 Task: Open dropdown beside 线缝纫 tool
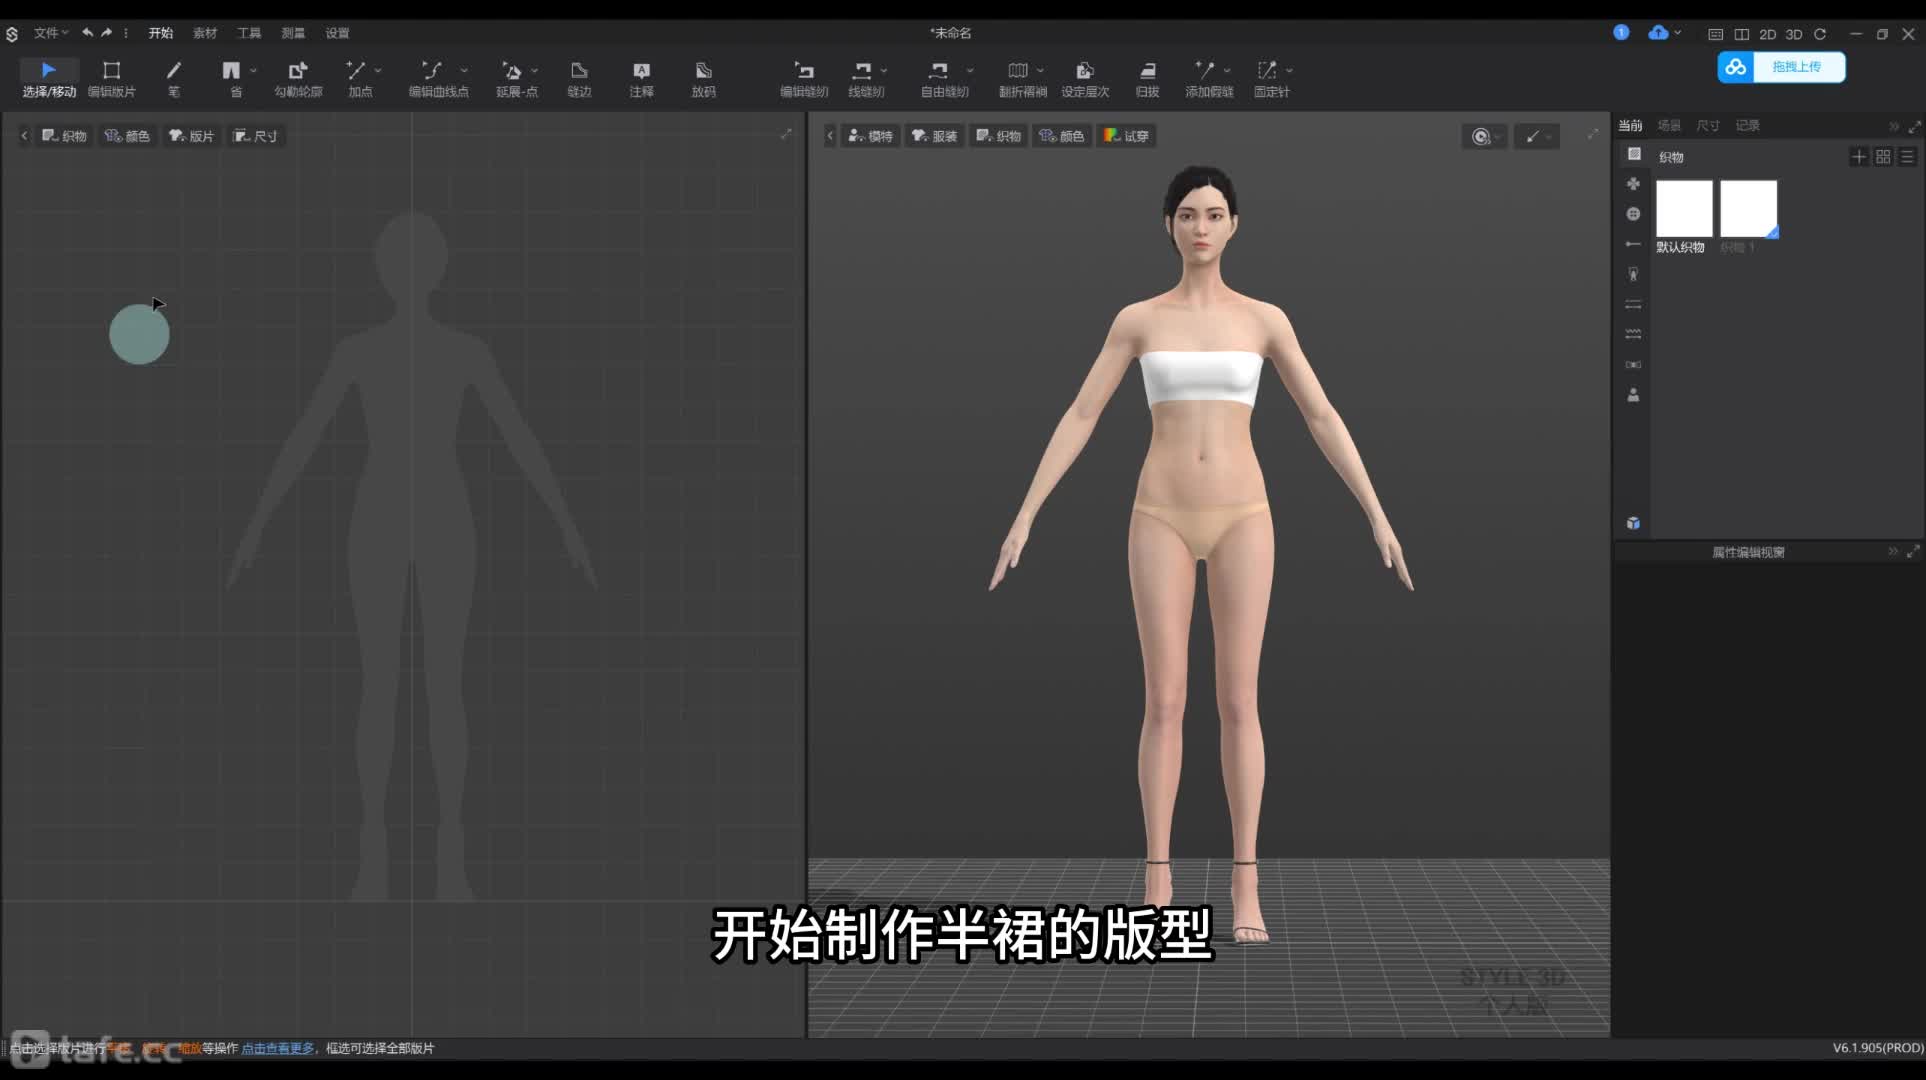pos(884,70)
